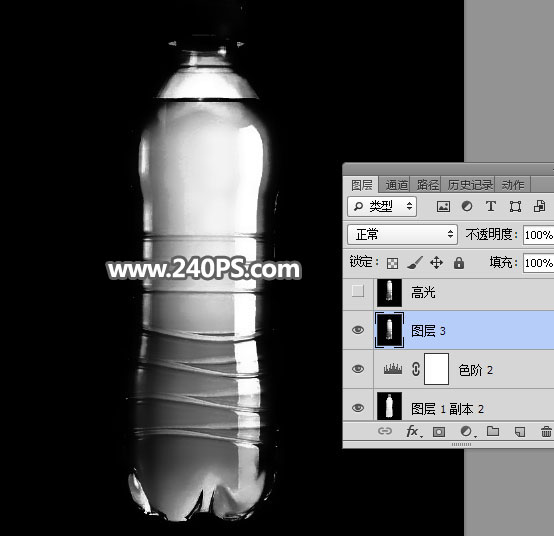The width and height of the screenshot is (554, 536).
Task: Select the layer named 图层 1 副本 2
Action: (447, 409)
